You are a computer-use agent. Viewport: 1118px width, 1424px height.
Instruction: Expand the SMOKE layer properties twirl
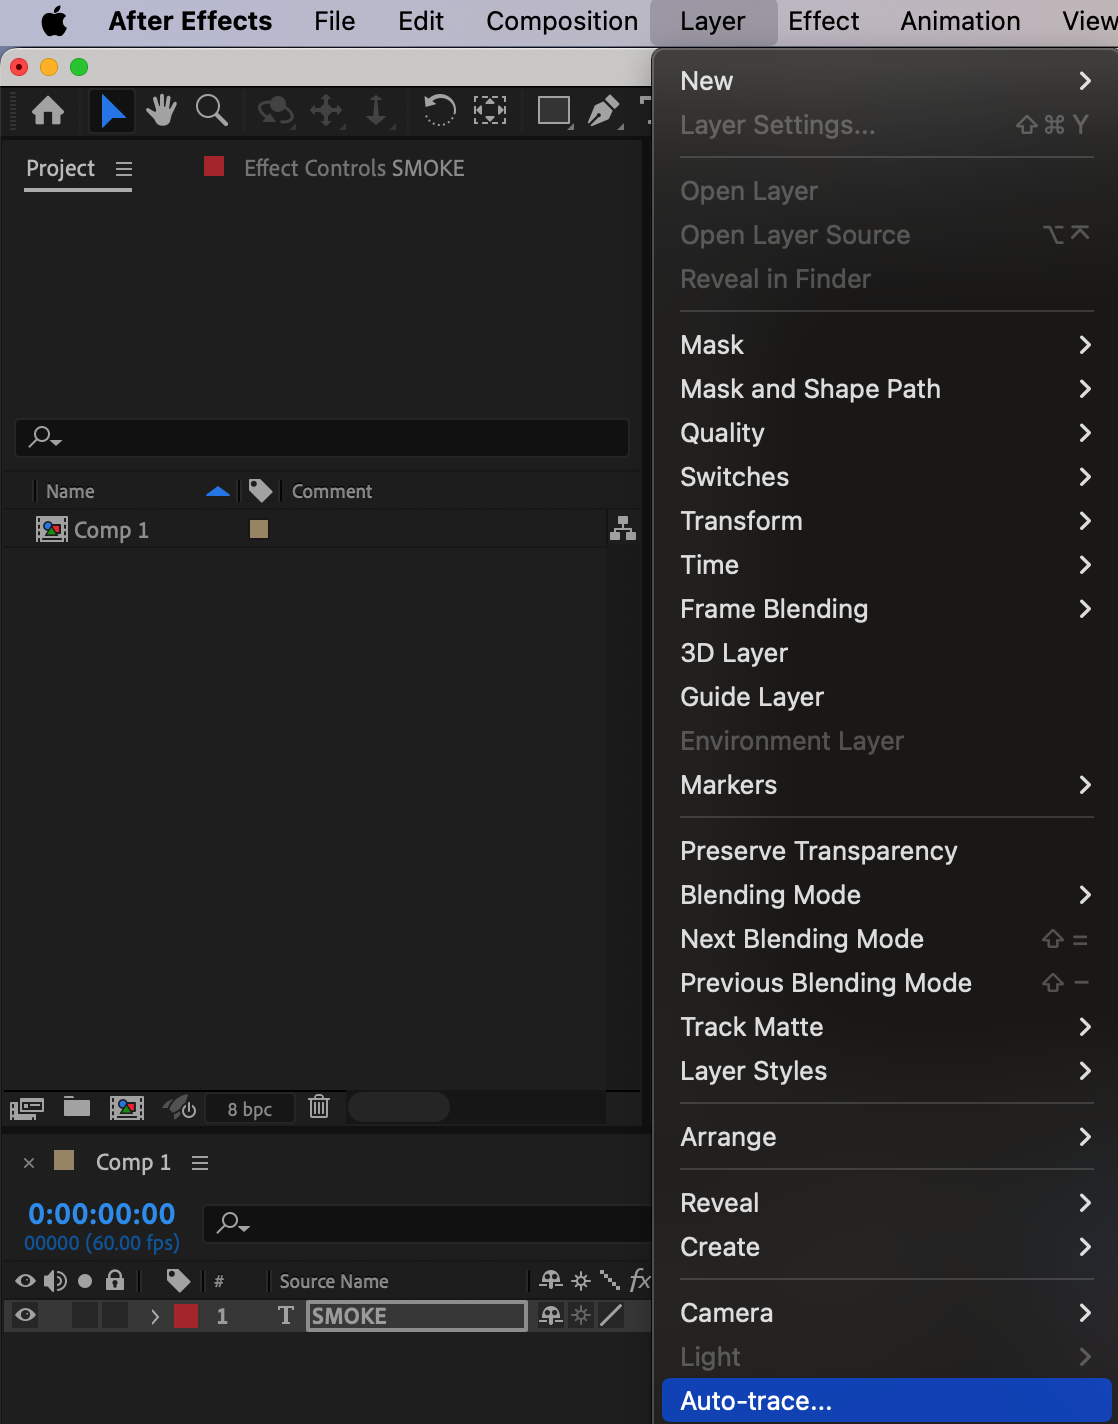155,1316
